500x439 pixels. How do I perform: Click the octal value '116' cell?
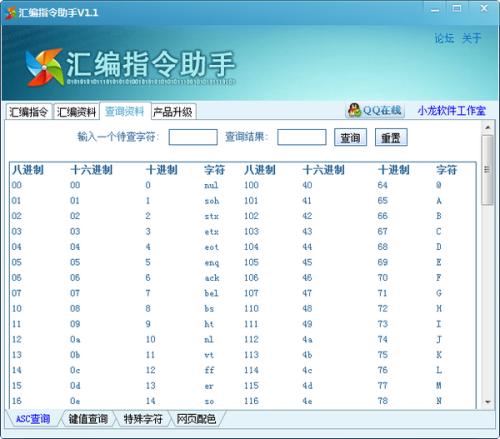pos(251,401)
